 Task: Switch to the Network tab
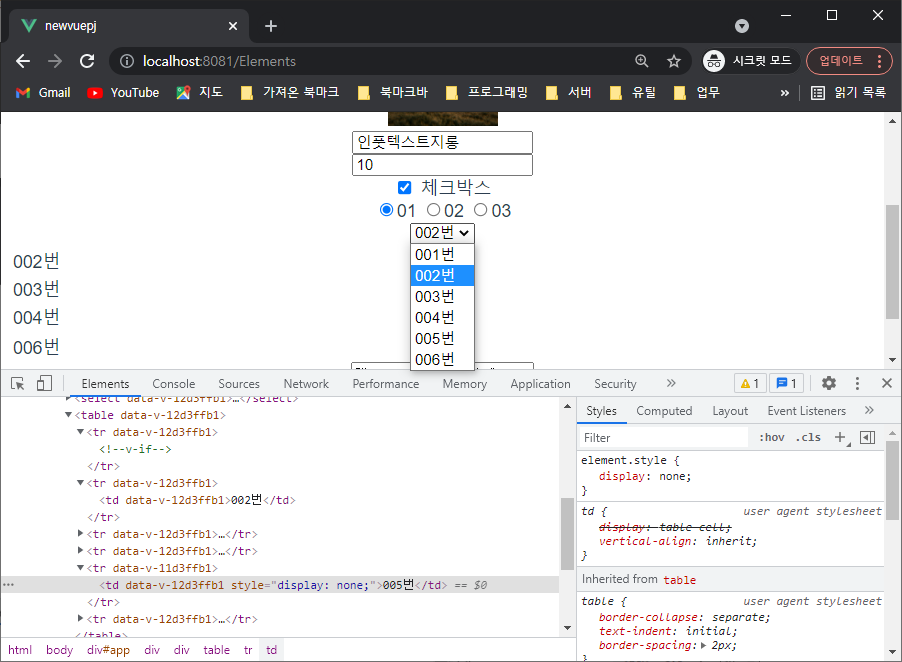coord(306,384)
